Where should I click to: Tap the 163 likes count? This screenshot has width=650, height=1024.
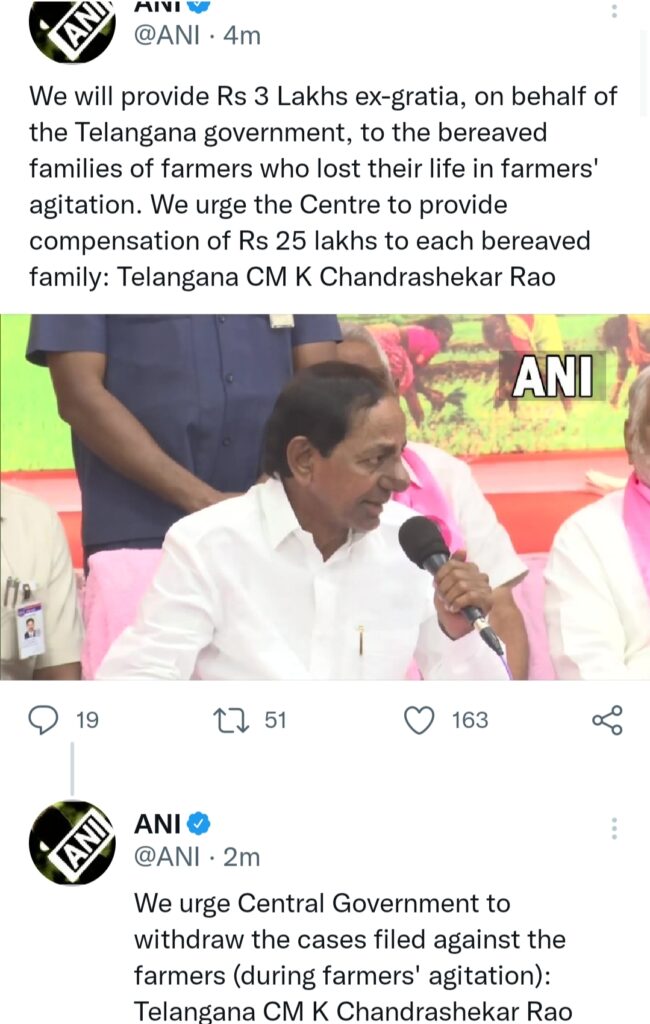470,720
